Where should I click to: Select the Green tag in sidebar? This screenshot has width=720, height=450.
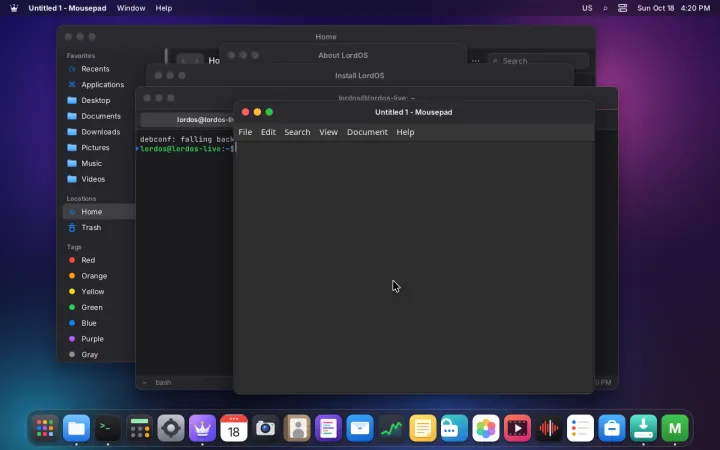pos(92,308)
